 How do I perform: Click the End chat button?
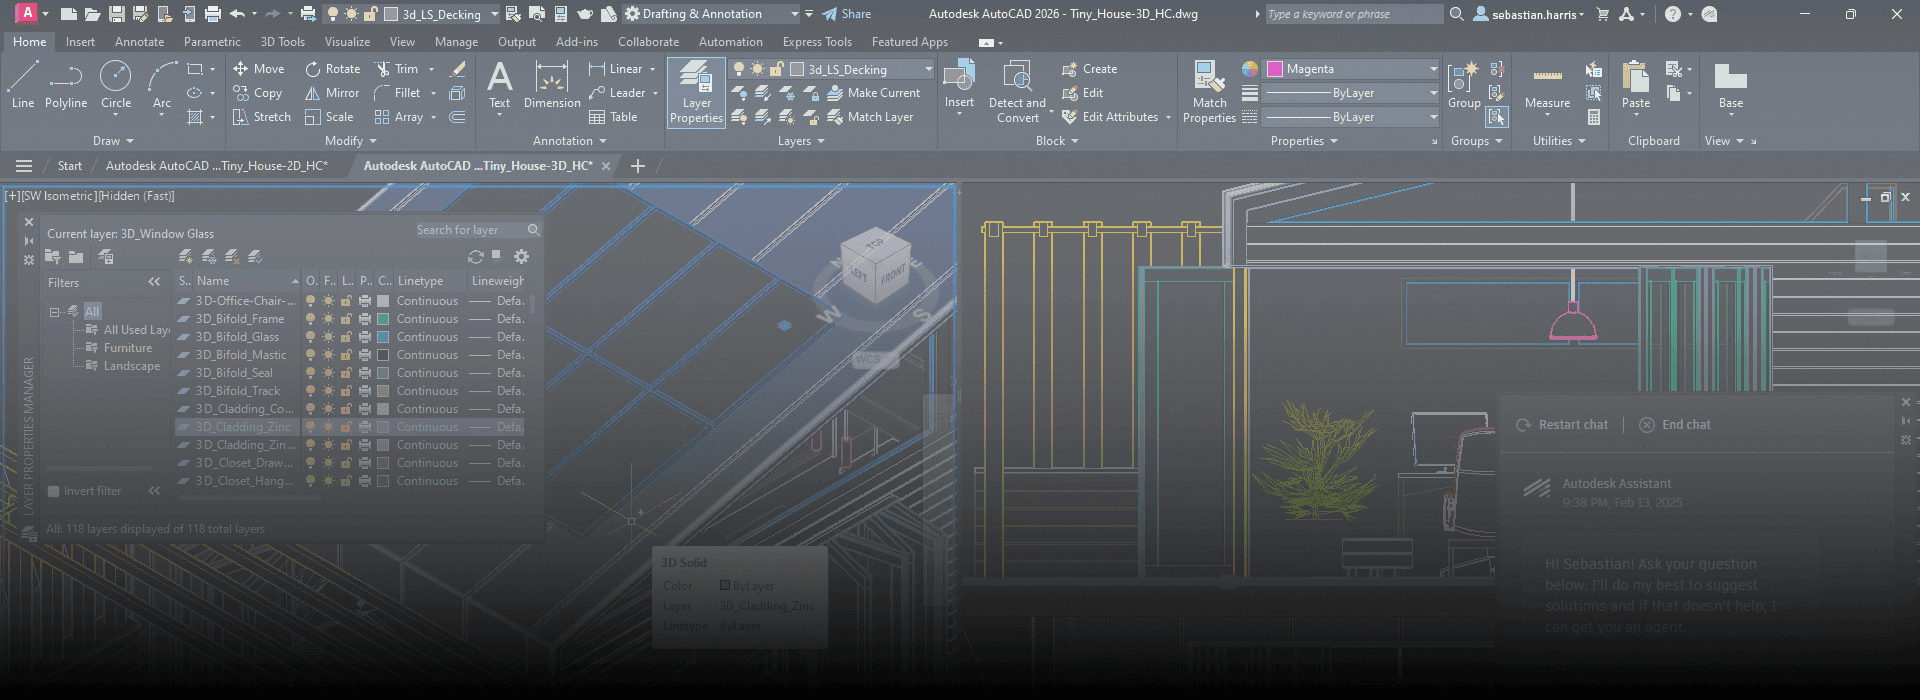1675,425
